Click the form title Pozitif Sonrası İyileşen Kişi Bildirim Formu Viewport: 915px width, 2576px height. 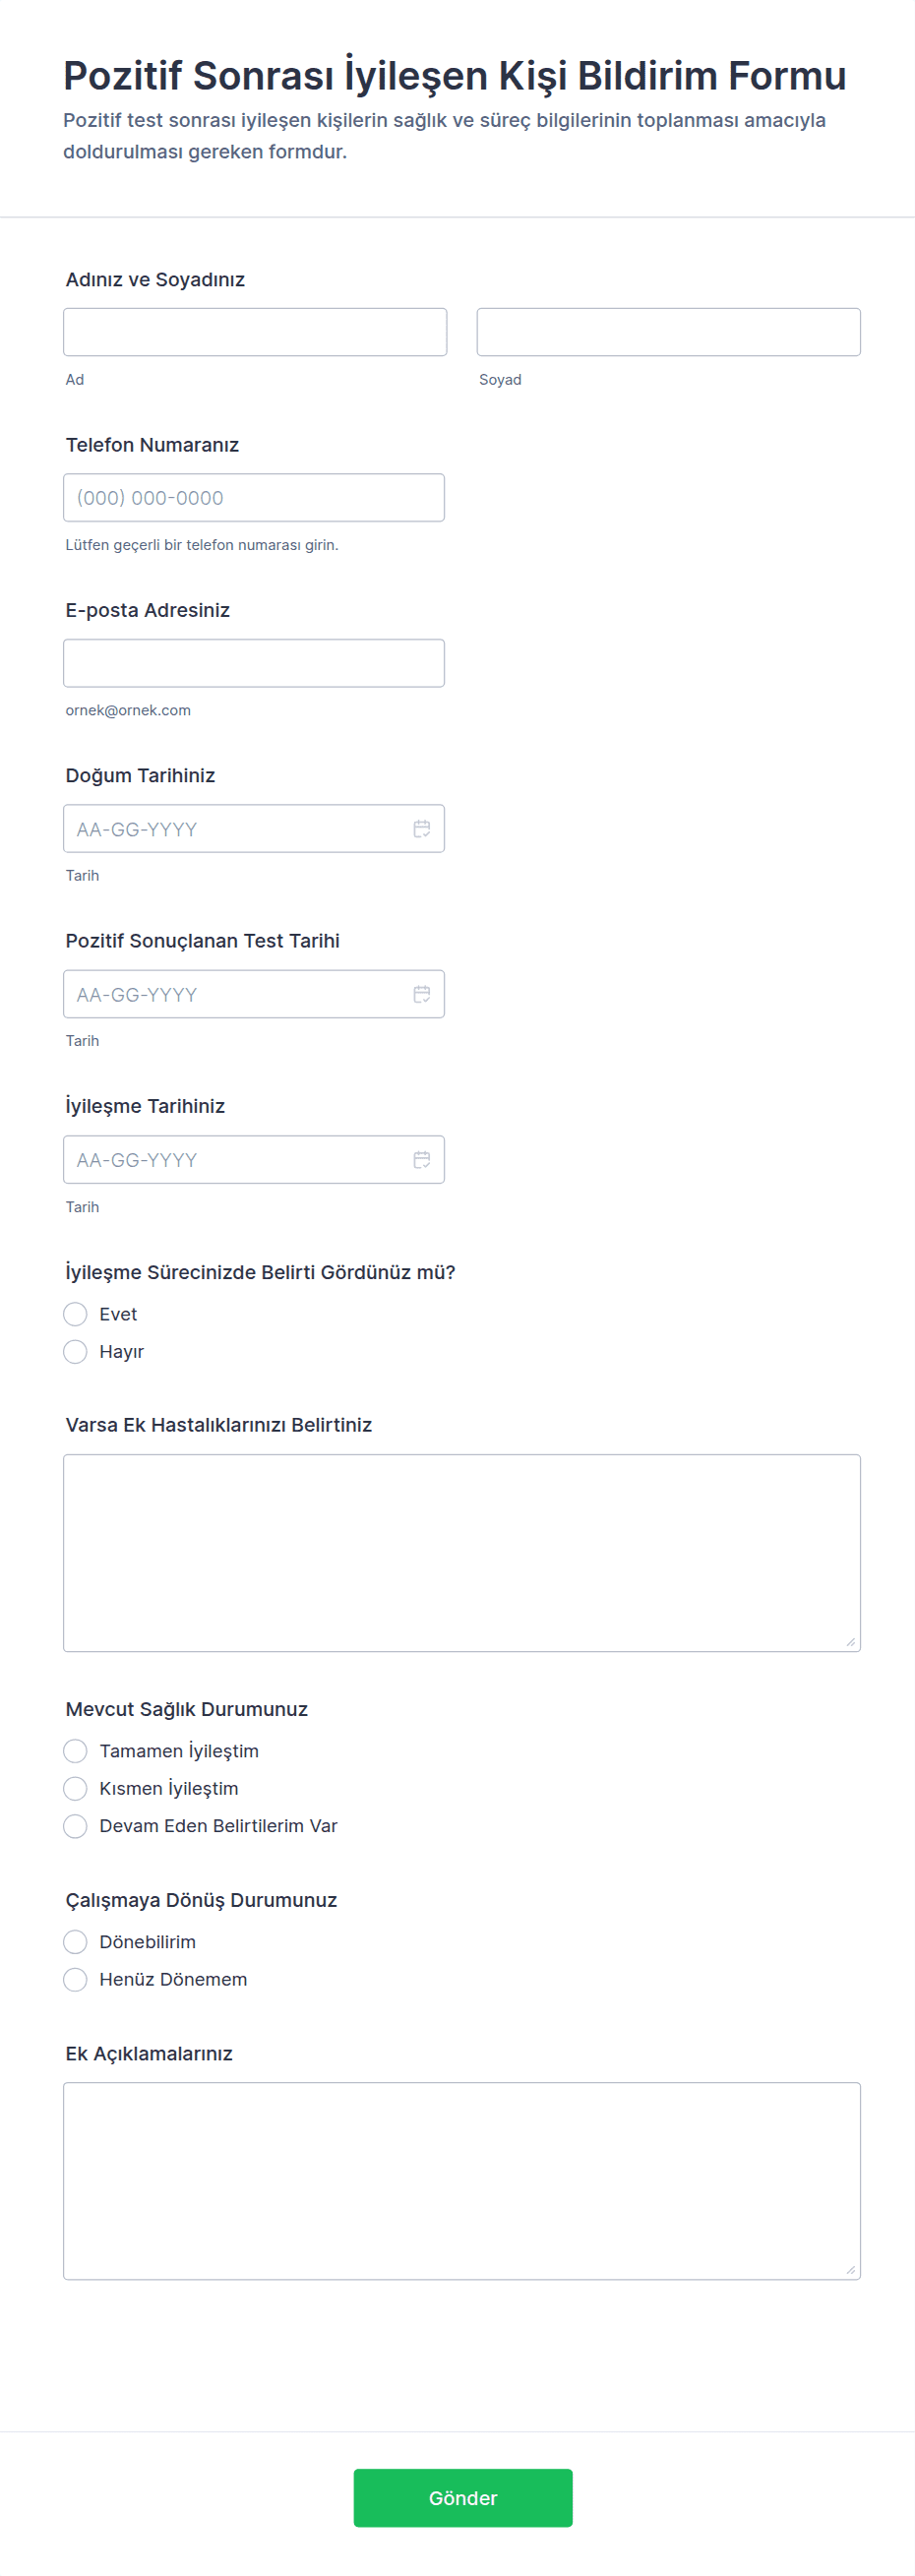point(455,75)
